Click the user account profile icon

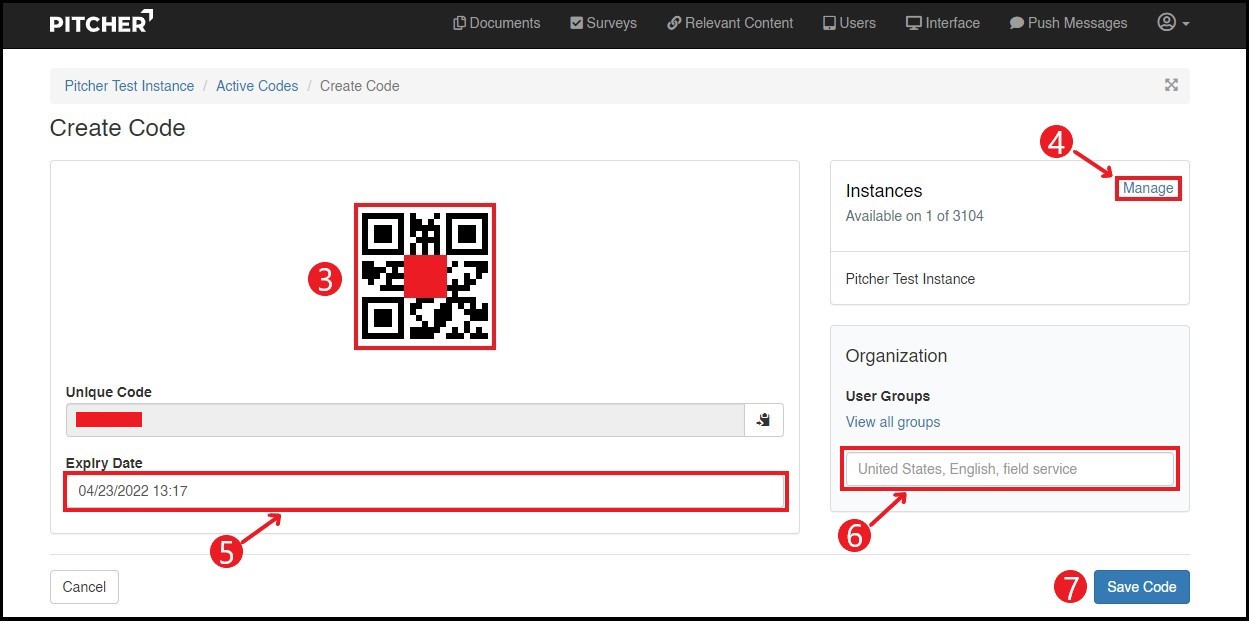[1166, 22]
